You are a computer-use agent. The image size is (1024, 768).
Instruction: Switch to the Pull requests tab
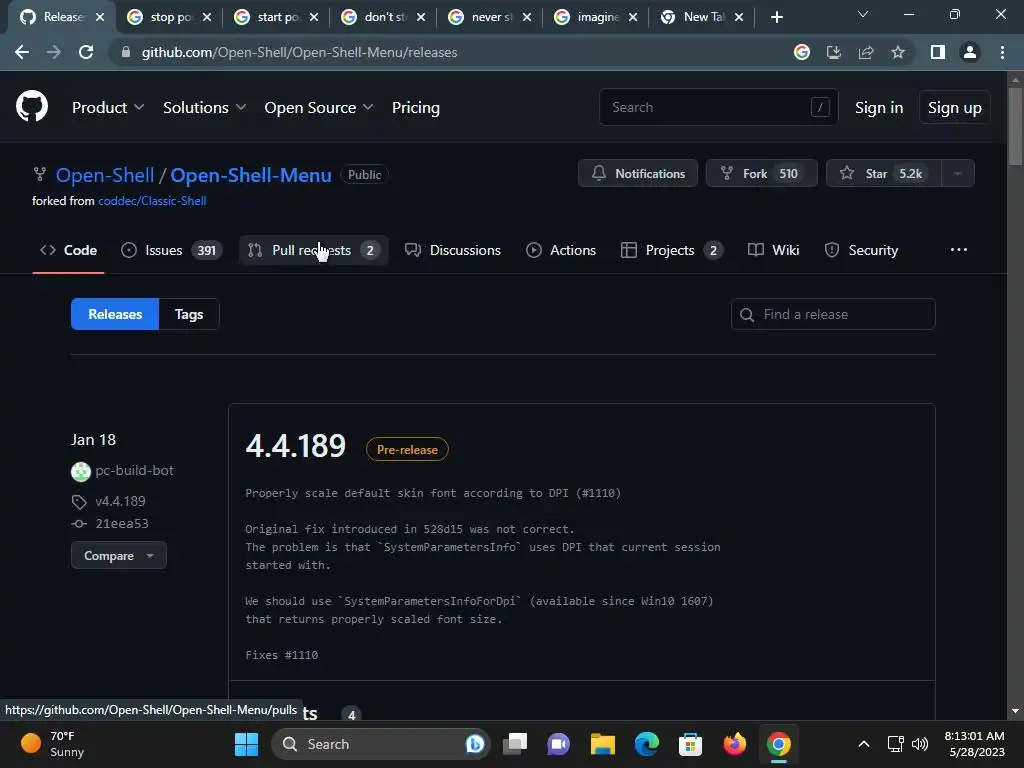click(313, 250)
